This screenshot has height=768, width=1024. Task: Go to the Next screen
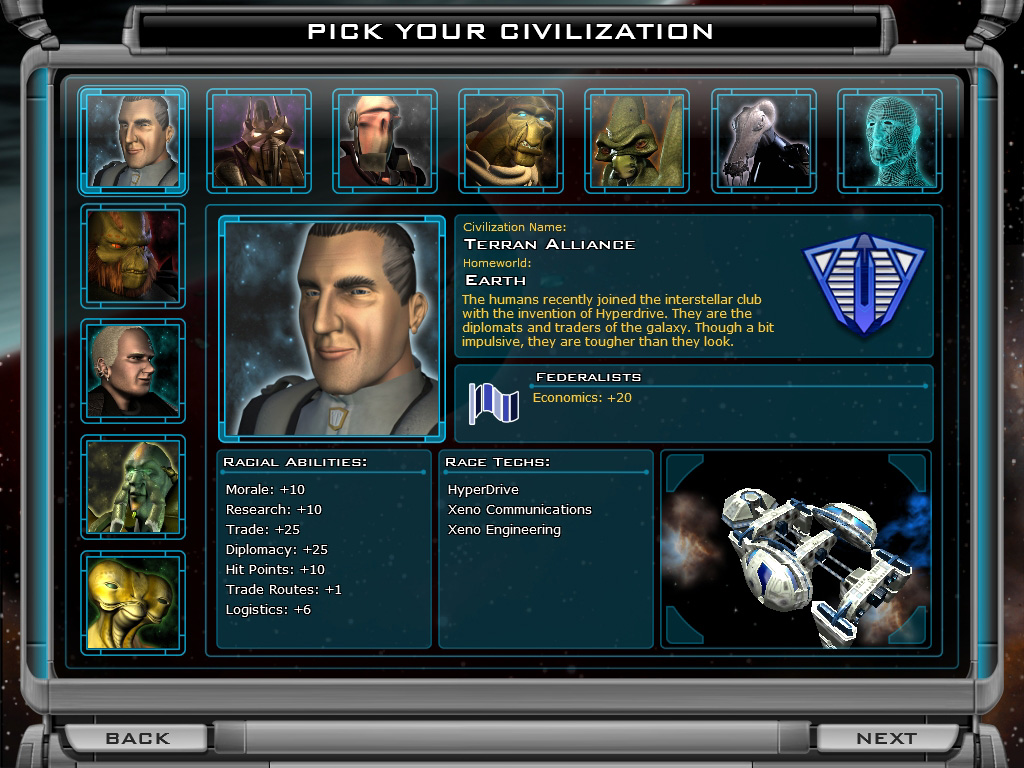(x=887, y=738)
